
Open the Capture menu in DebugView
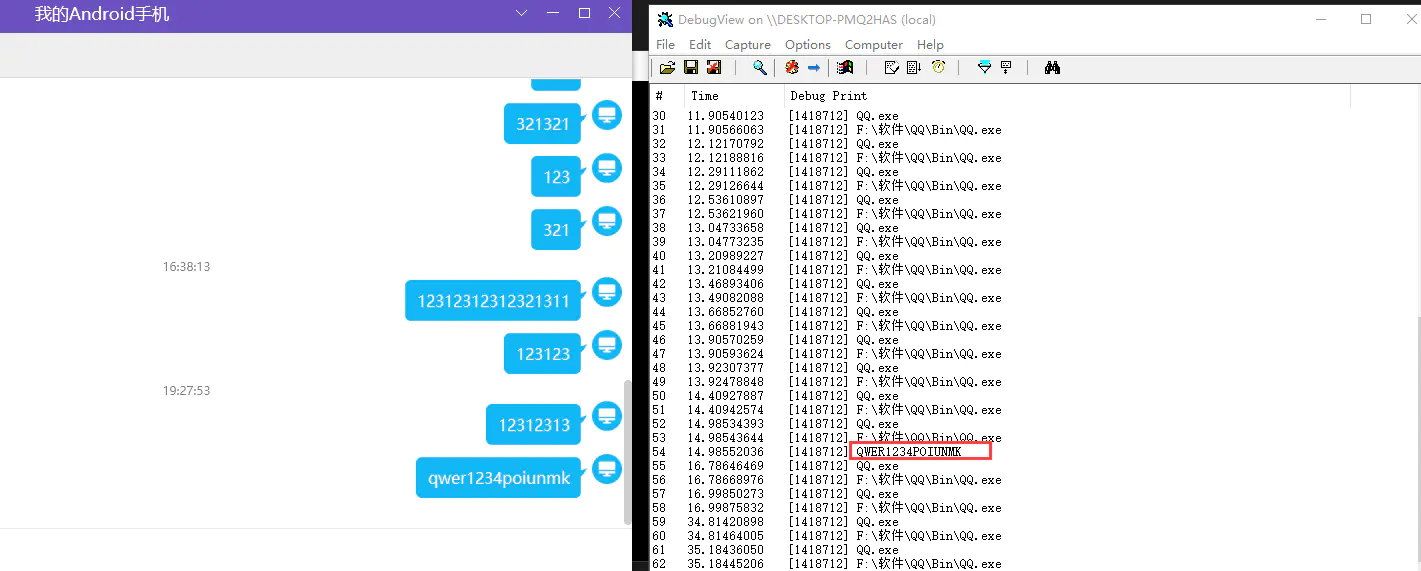coord(748,45)
